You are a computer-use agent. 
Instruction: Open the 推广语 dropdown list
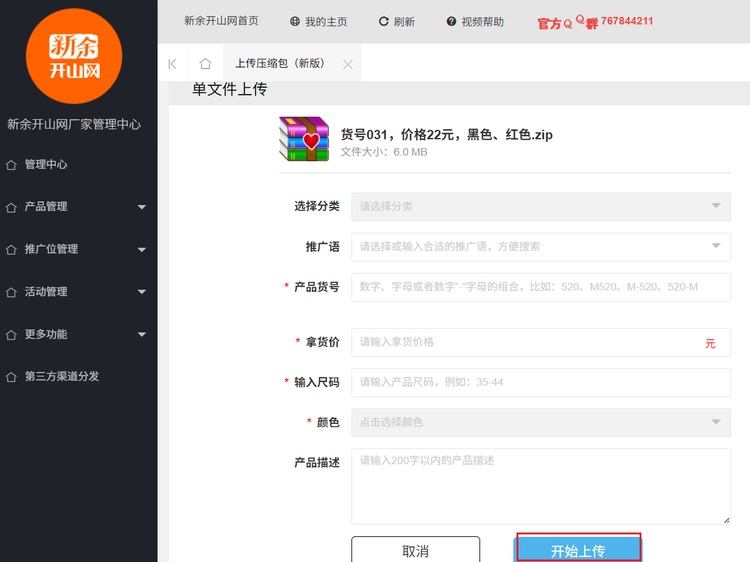540,246
